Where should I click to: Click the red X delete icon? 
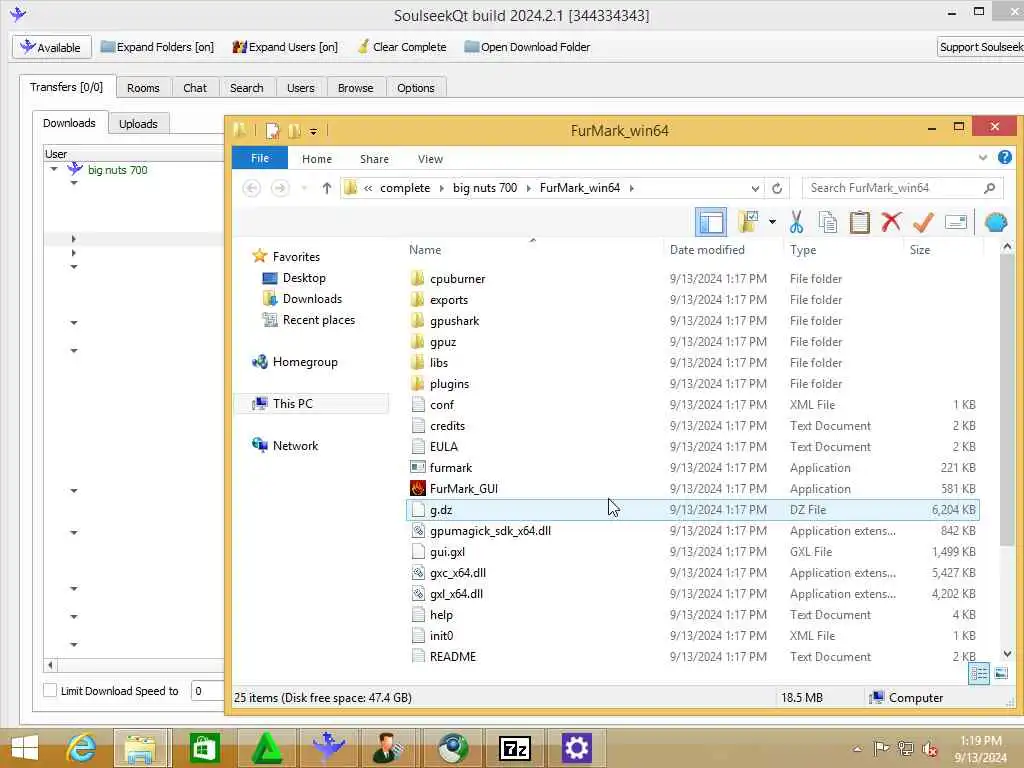(891, 222)
